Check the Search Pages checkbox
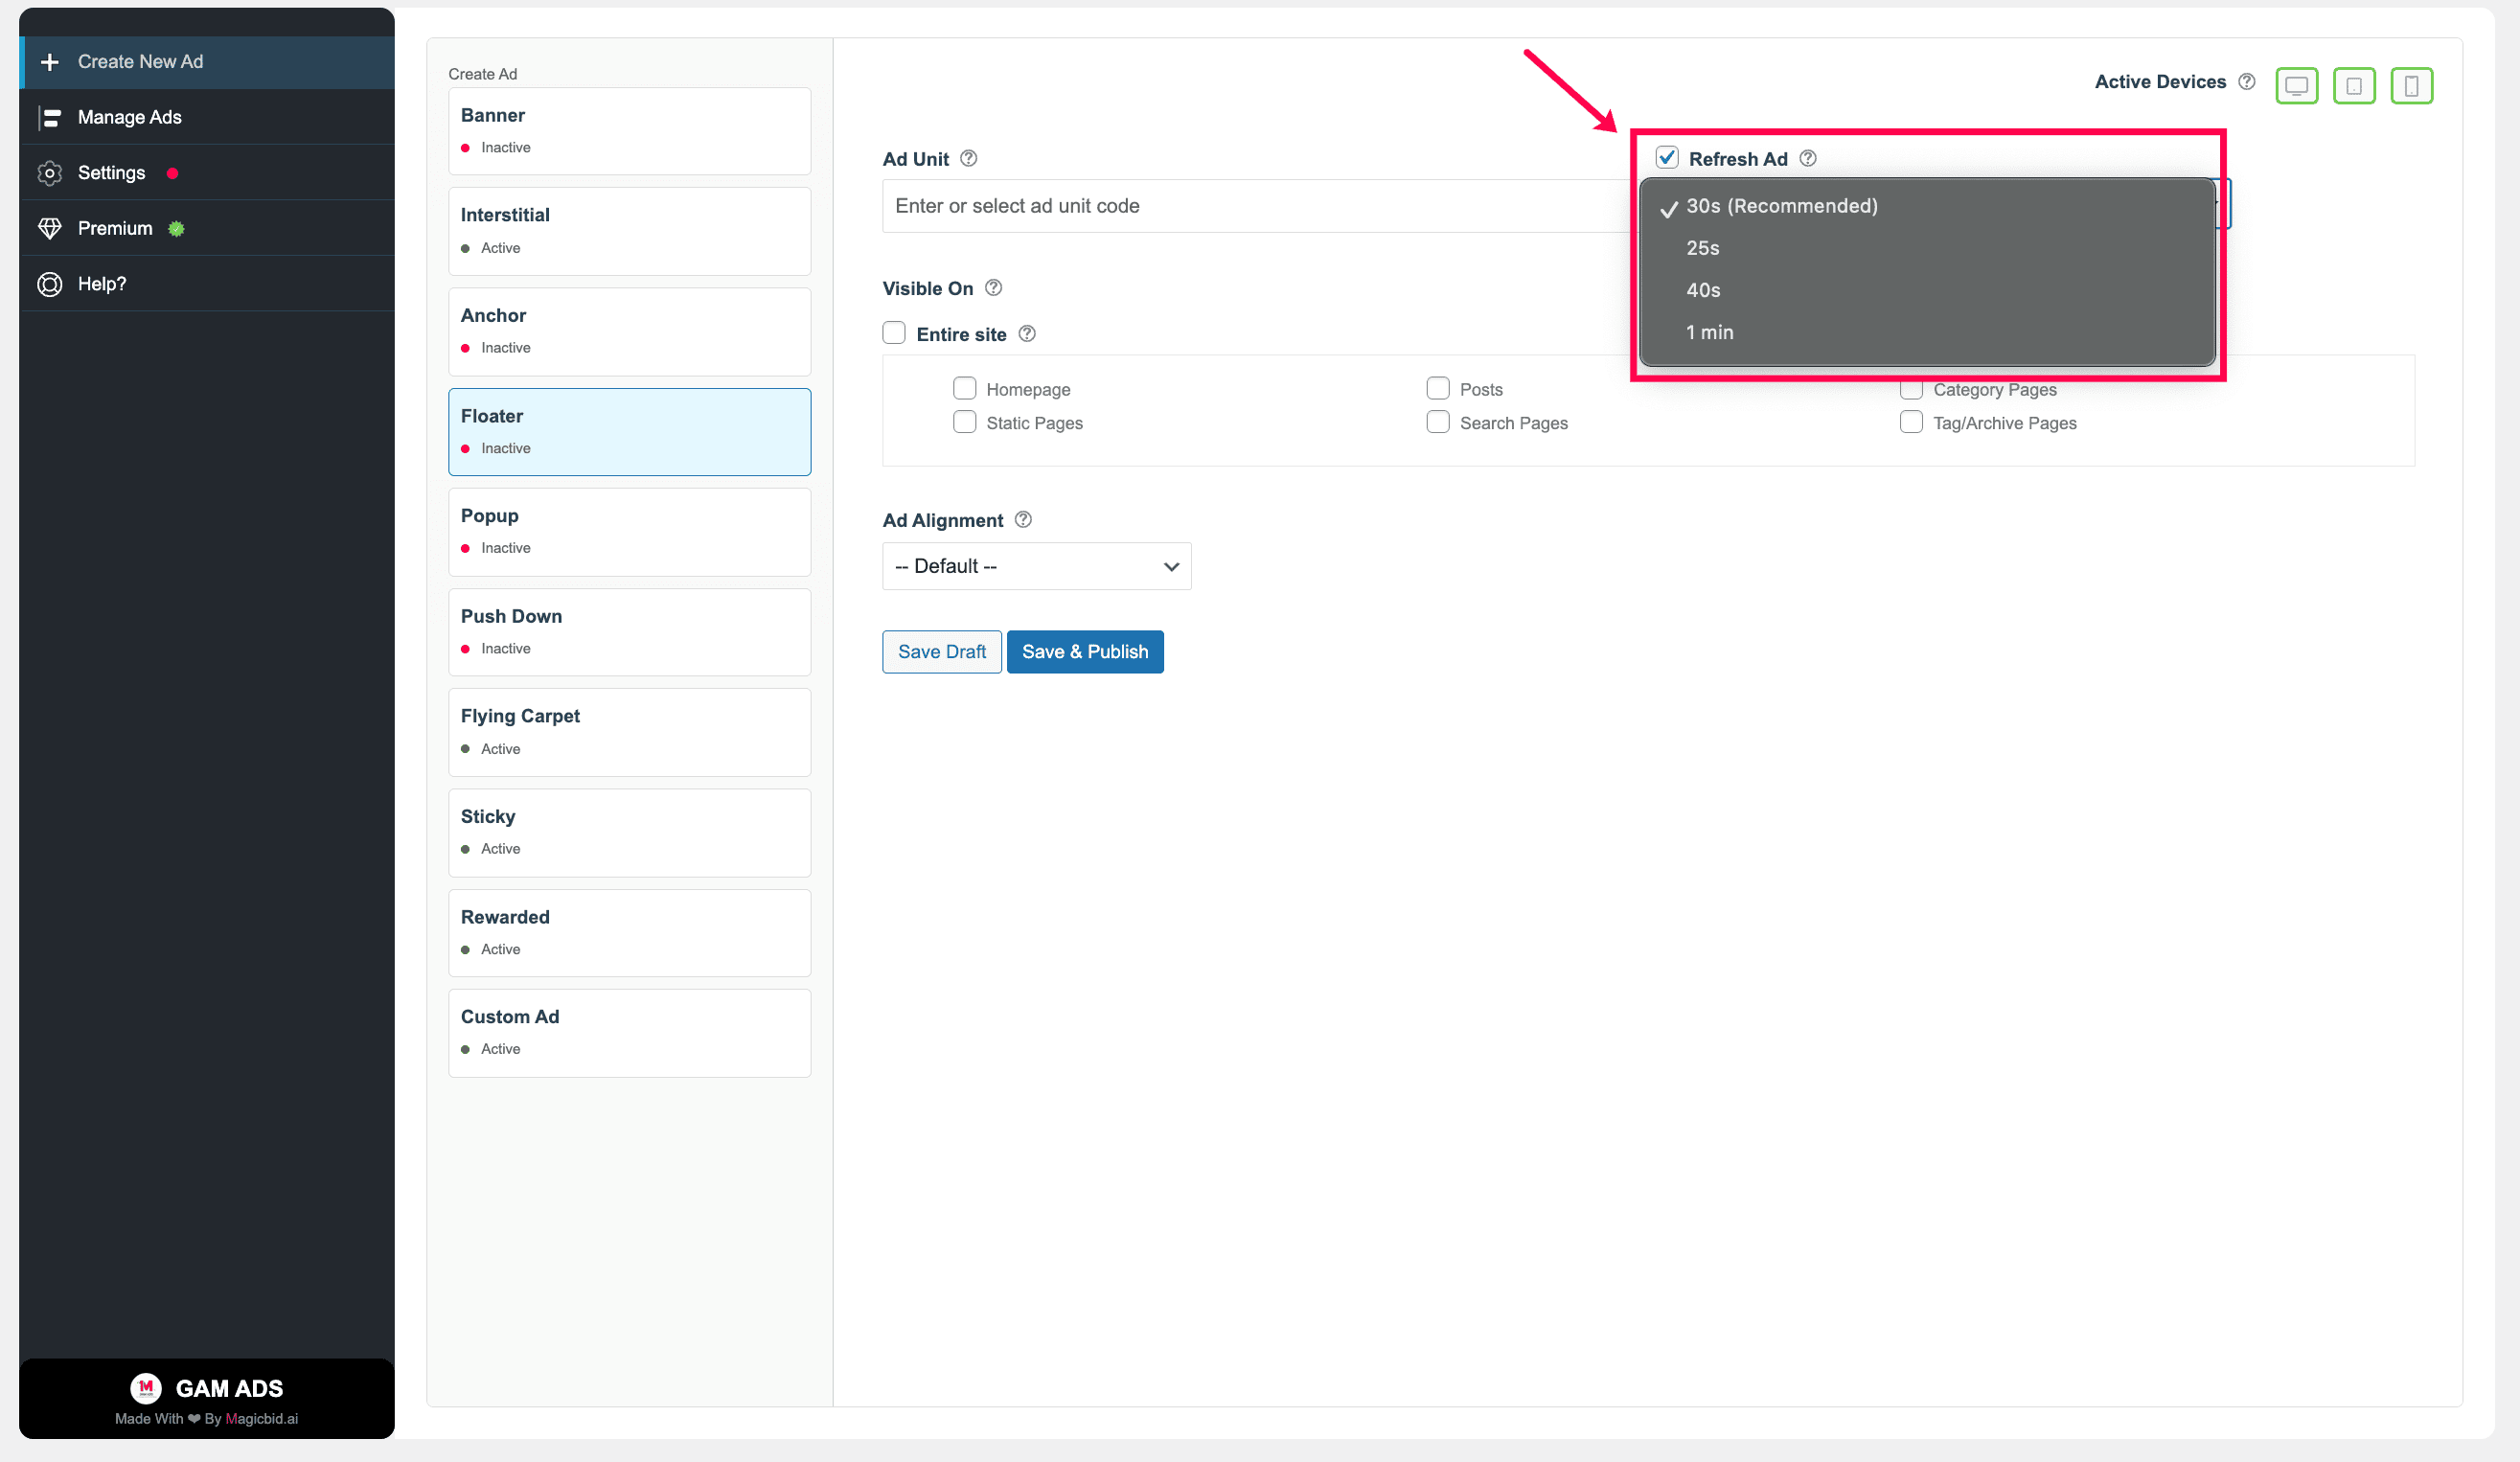 click(1437, 422)
